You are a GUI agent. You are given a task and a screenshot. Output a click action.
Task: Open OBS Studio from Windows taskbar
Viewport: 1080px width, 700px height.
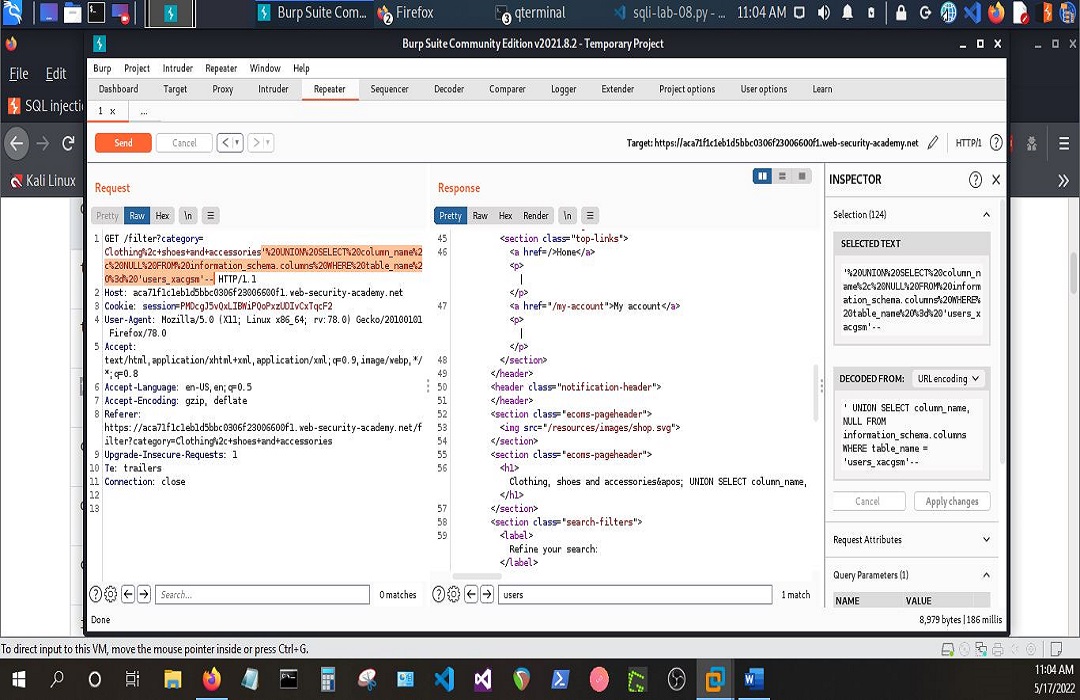point(676,680)
